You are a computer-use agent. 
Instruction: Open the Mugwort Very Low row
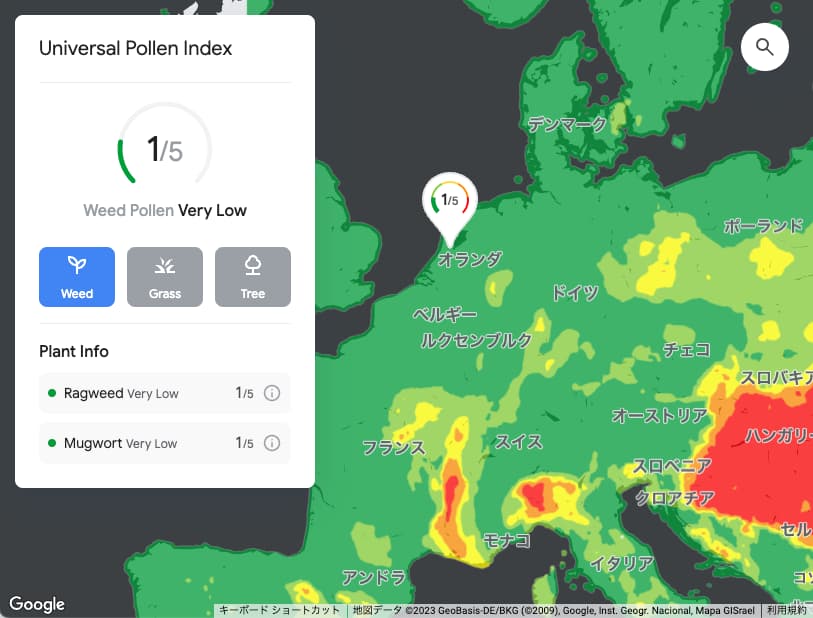(120, 443)
